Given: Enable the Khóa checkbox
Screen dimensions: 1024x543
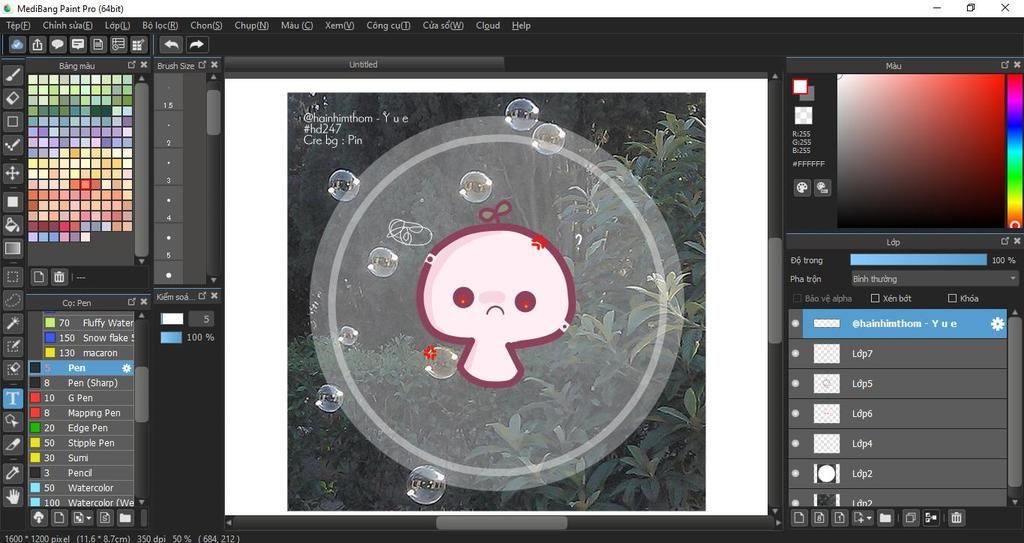Looking at the screenshot, I should point(952,298).
